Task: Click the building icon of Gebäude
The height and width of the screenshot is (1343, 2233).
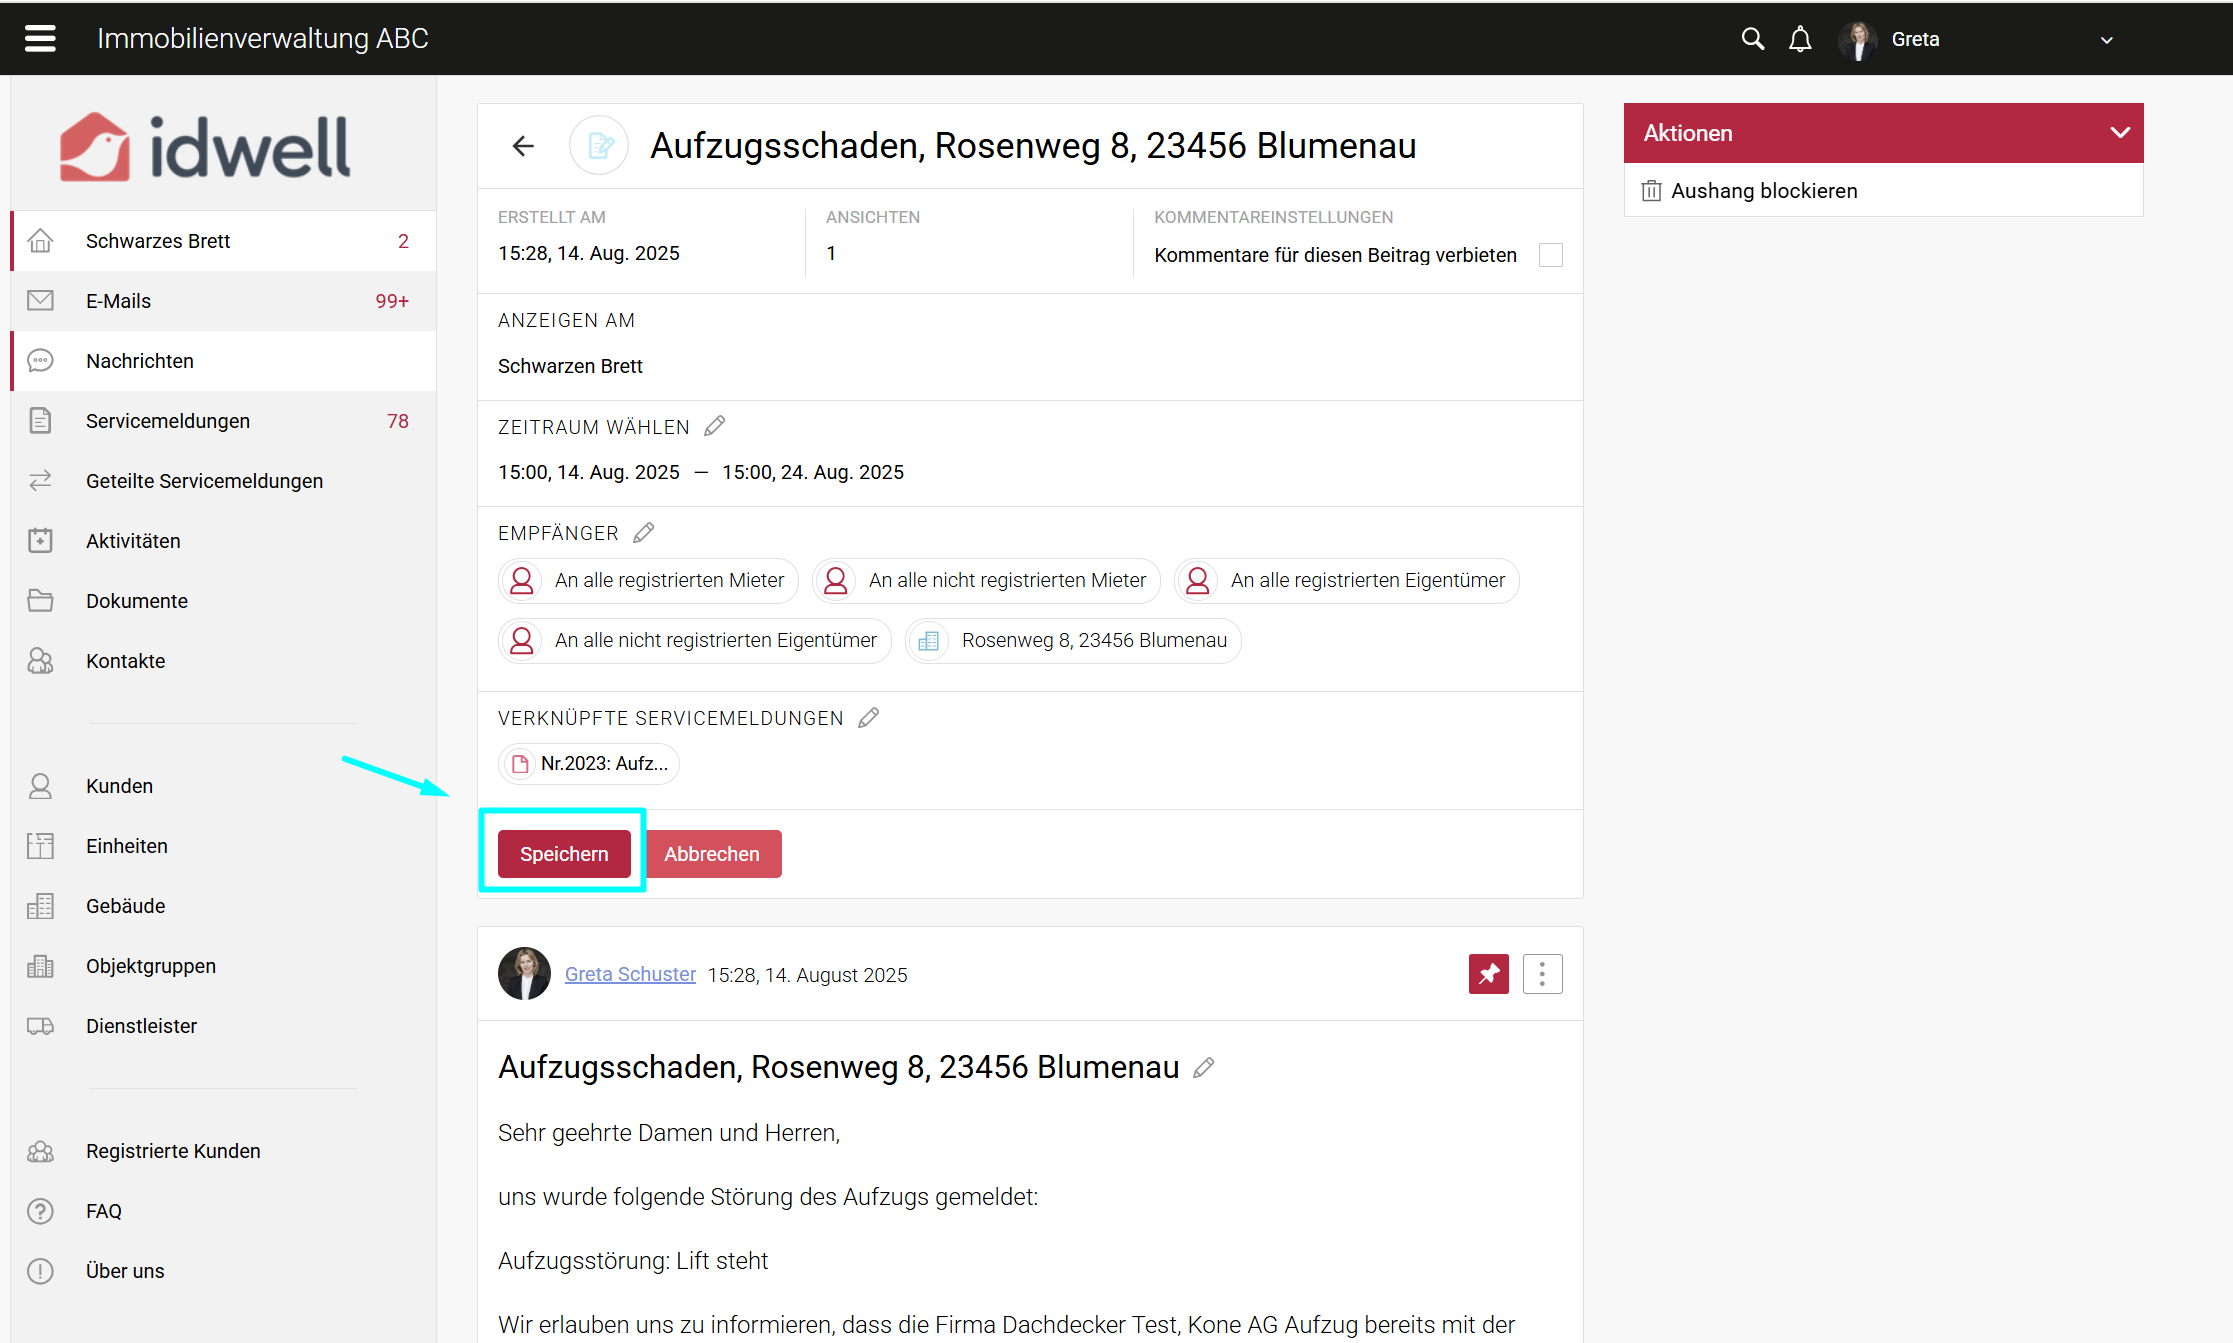Action: 40,906
